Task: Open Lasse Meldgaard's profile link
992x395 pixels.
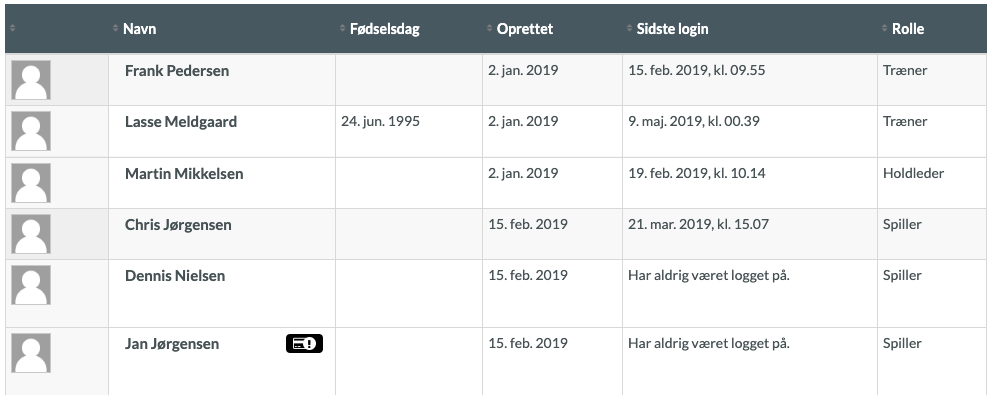Action: coord(181,122)
